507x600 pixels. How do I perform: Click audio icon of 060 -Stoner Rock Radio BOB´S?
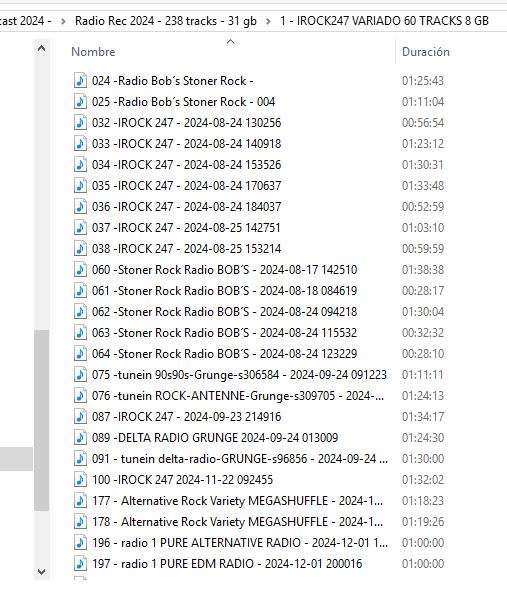tap(80, 270)
